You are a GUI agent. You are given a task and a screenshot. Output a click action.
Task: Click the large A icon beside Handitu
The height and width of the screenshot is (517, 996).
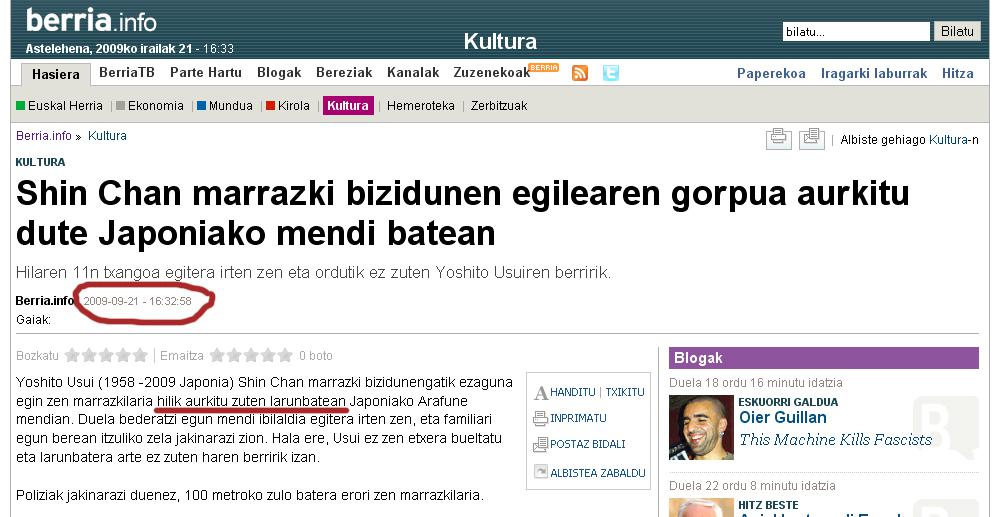(x=541, y=393)
